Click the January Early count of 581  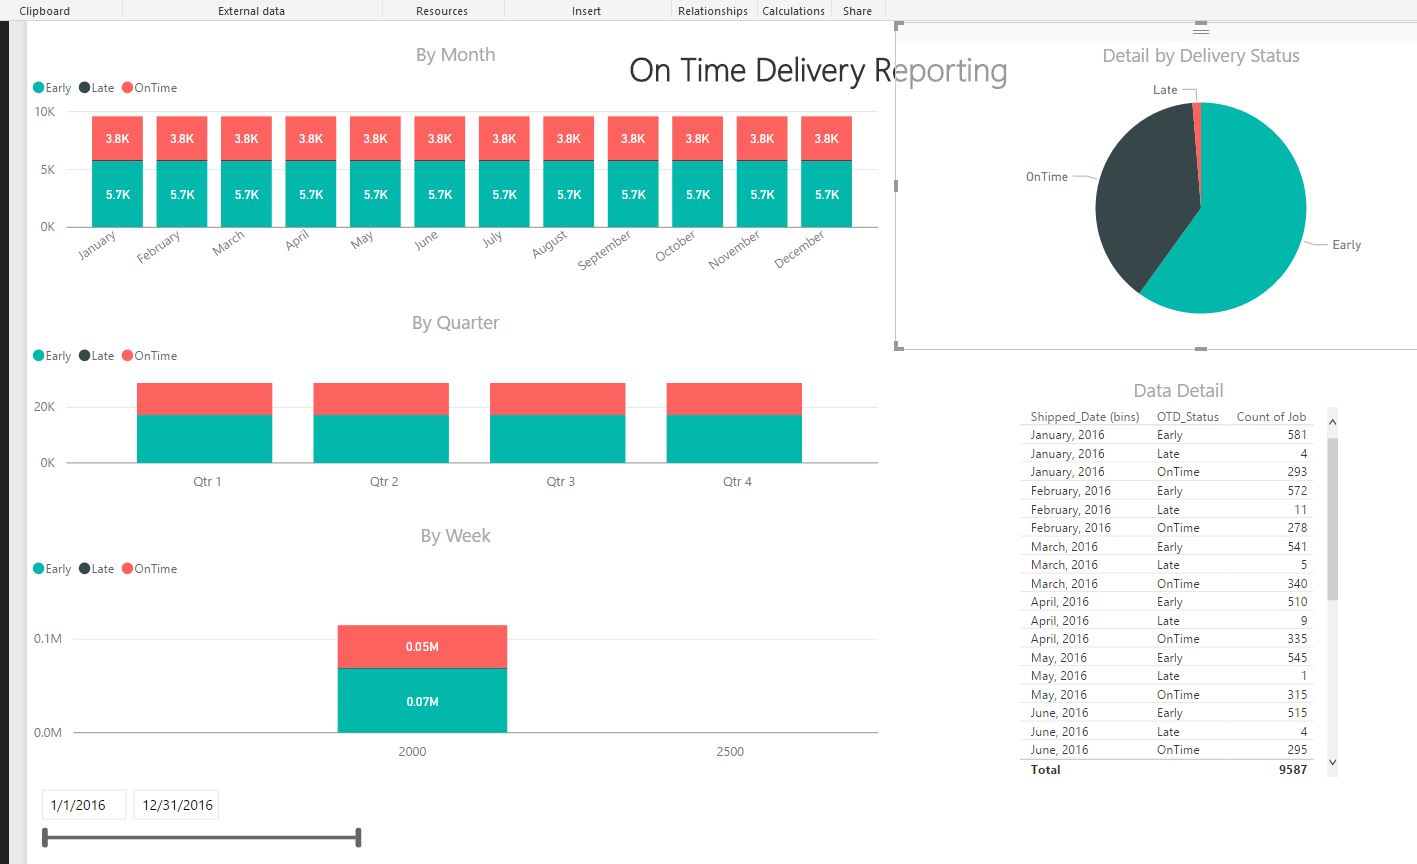pyautogui.click(x=1297, y=435)
